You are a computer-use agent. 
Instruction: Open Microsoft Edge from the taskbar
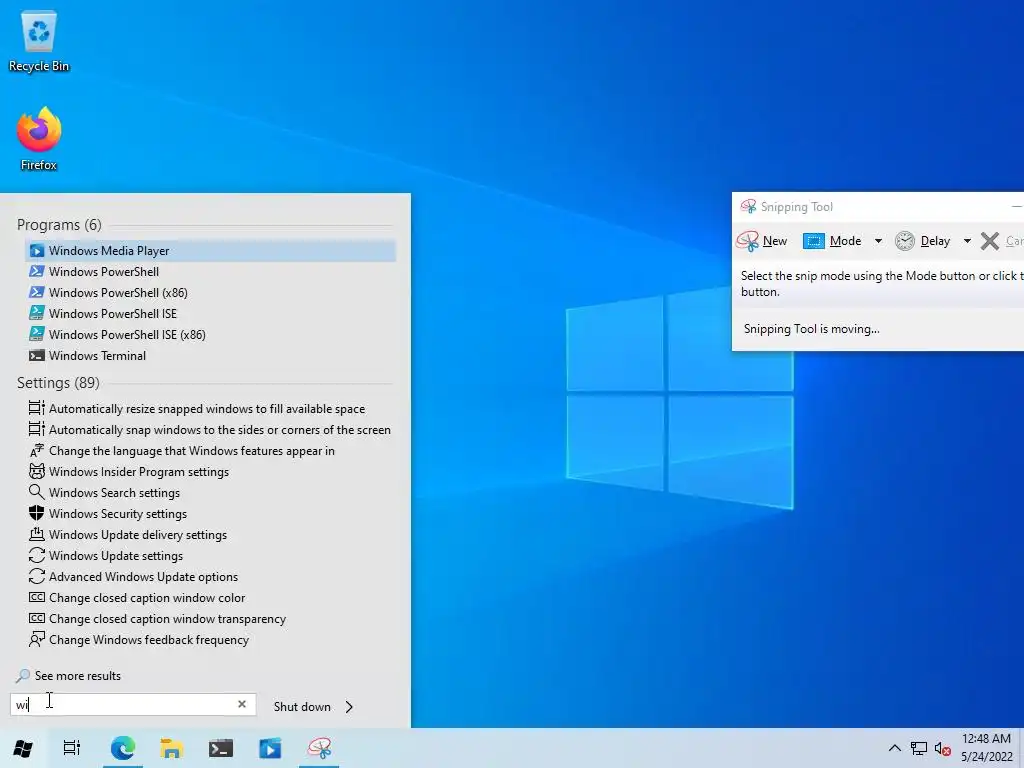click(x=123, y=748)
